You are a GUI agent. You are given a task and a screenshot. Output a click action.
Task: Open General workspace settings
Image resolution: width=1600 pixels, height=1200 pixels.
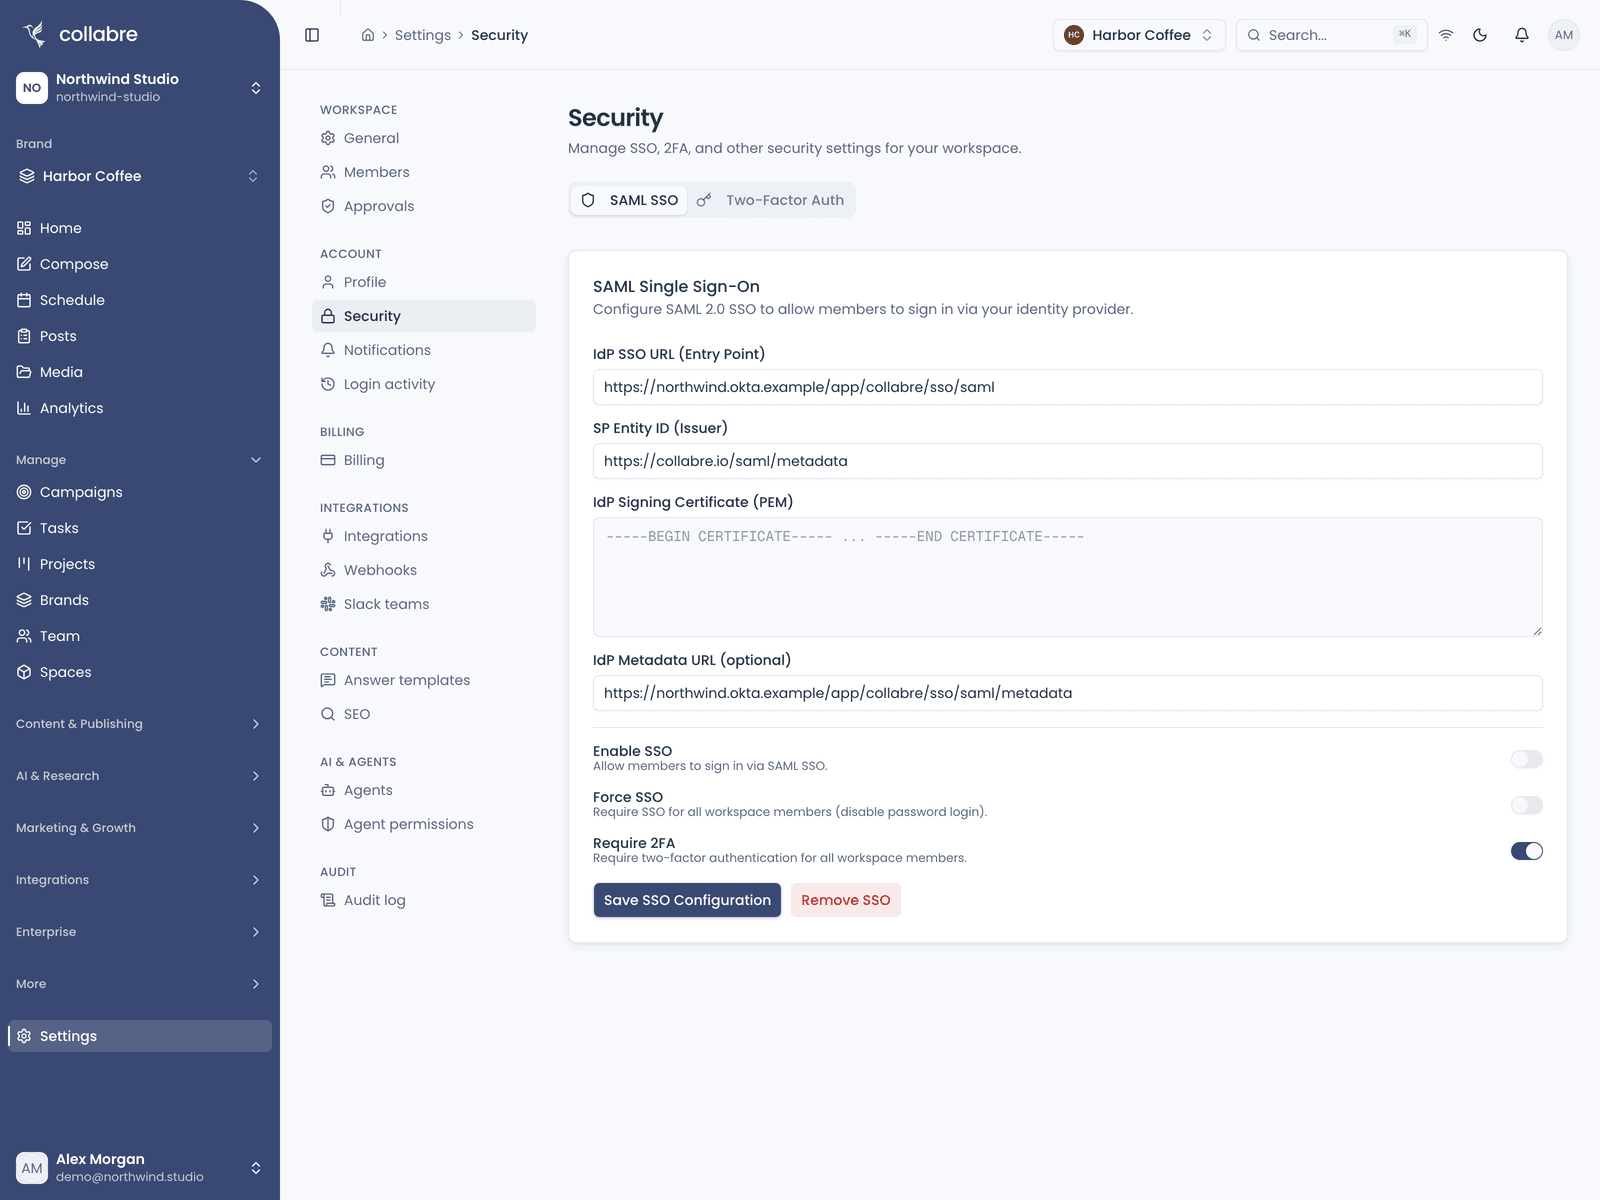point(424,138)
